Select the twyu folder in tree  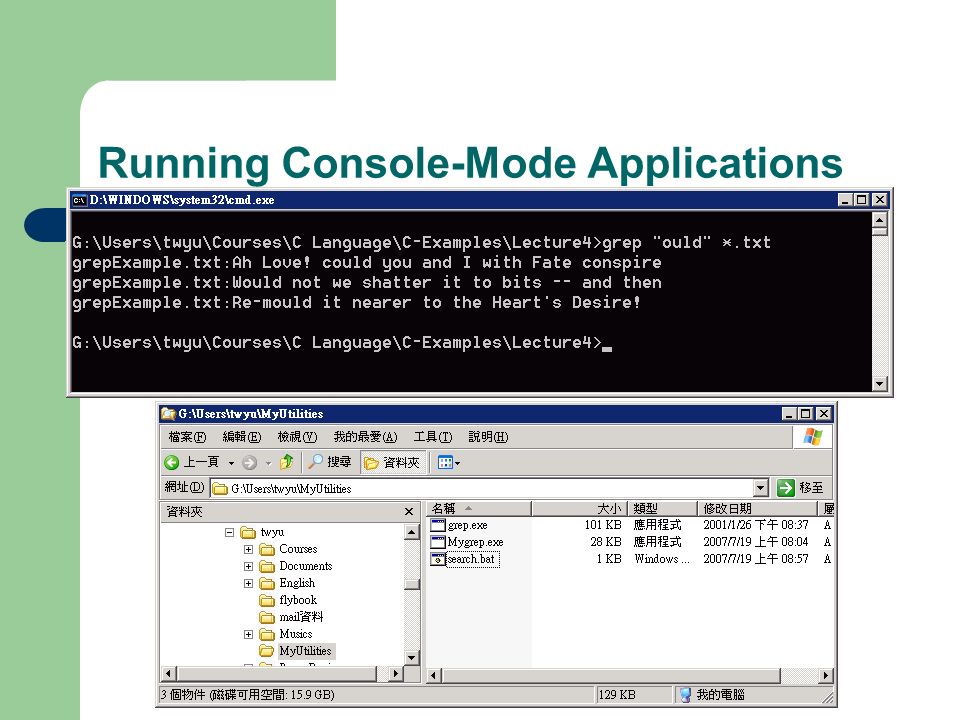coord(263,532)
